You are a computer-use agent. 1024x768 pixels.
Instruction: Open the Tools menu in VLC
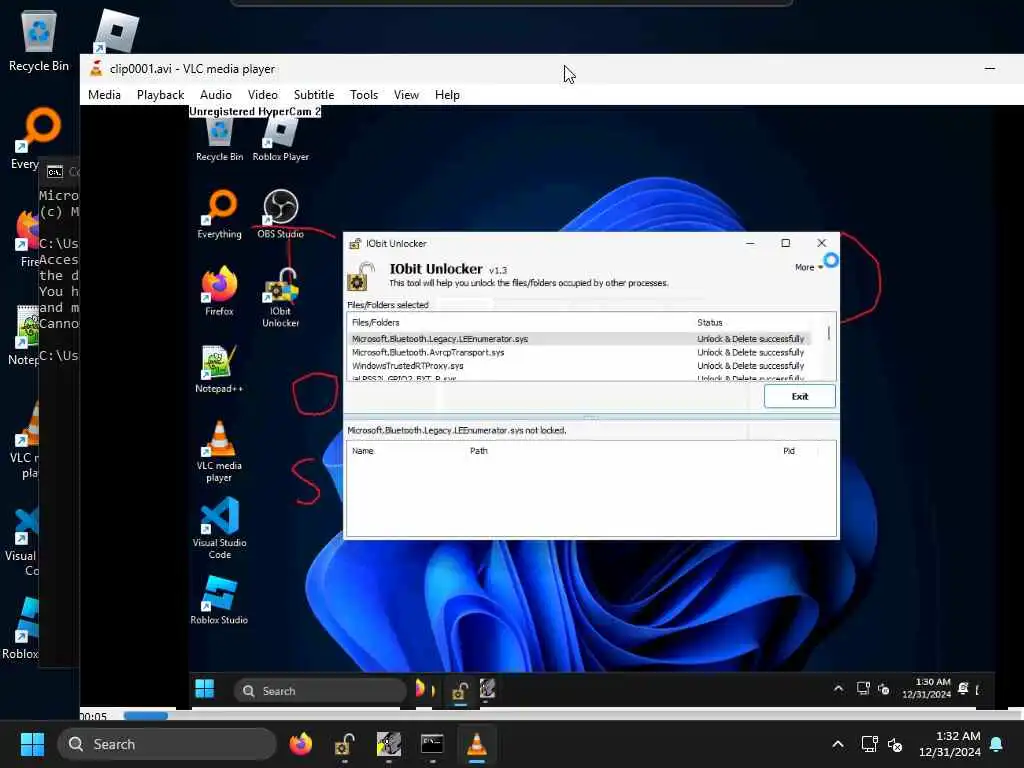click(364, 95)
